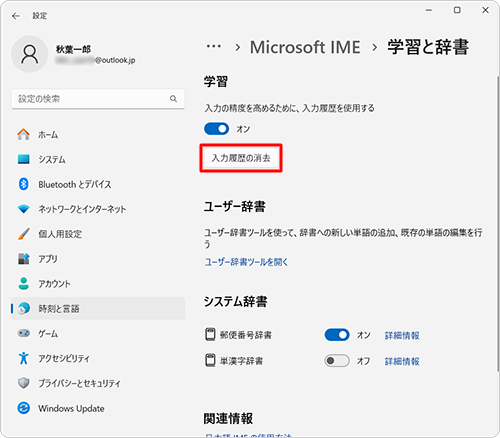Open ユーザー辞書ツールを開く link
The width and height of the screenshot is (500, 438).
pyautogui.click(x=246, y=262)
